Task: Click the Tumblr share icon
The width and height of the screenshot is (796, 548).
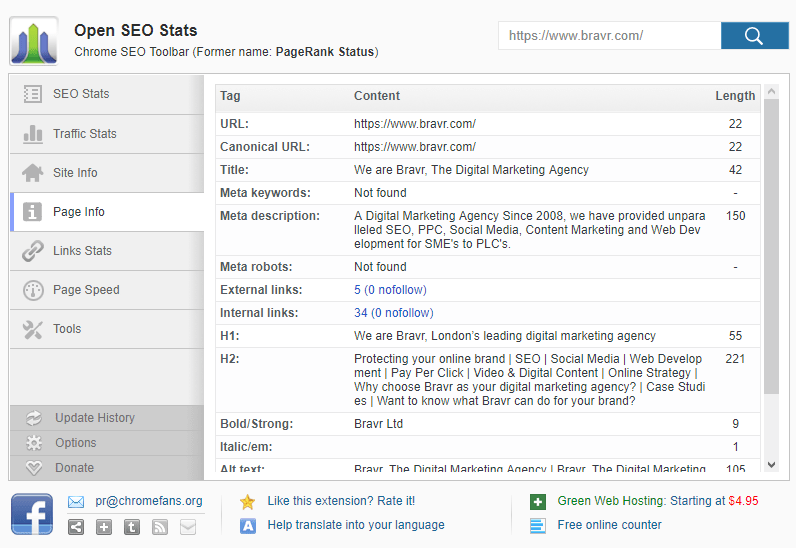Action: [x=131, y=527]
